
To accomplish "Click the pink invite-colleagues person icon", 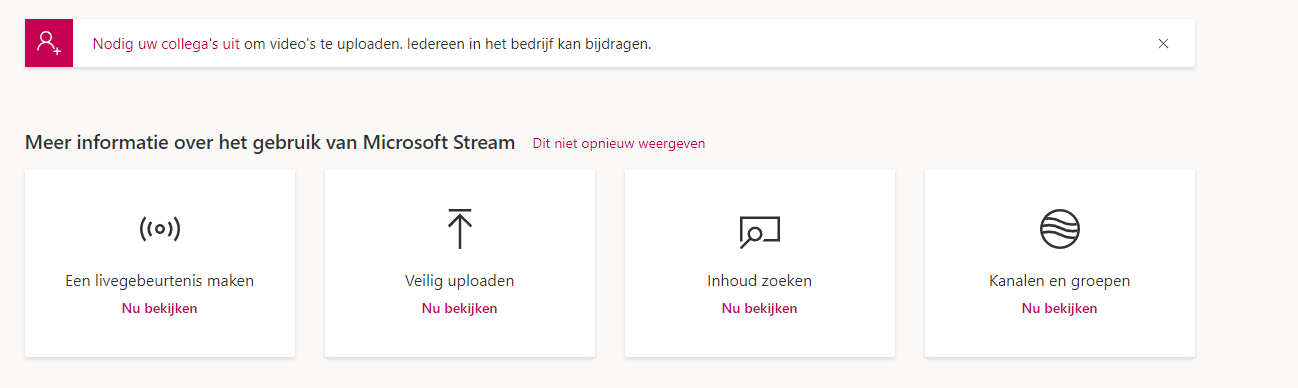I will pos(49,43).
